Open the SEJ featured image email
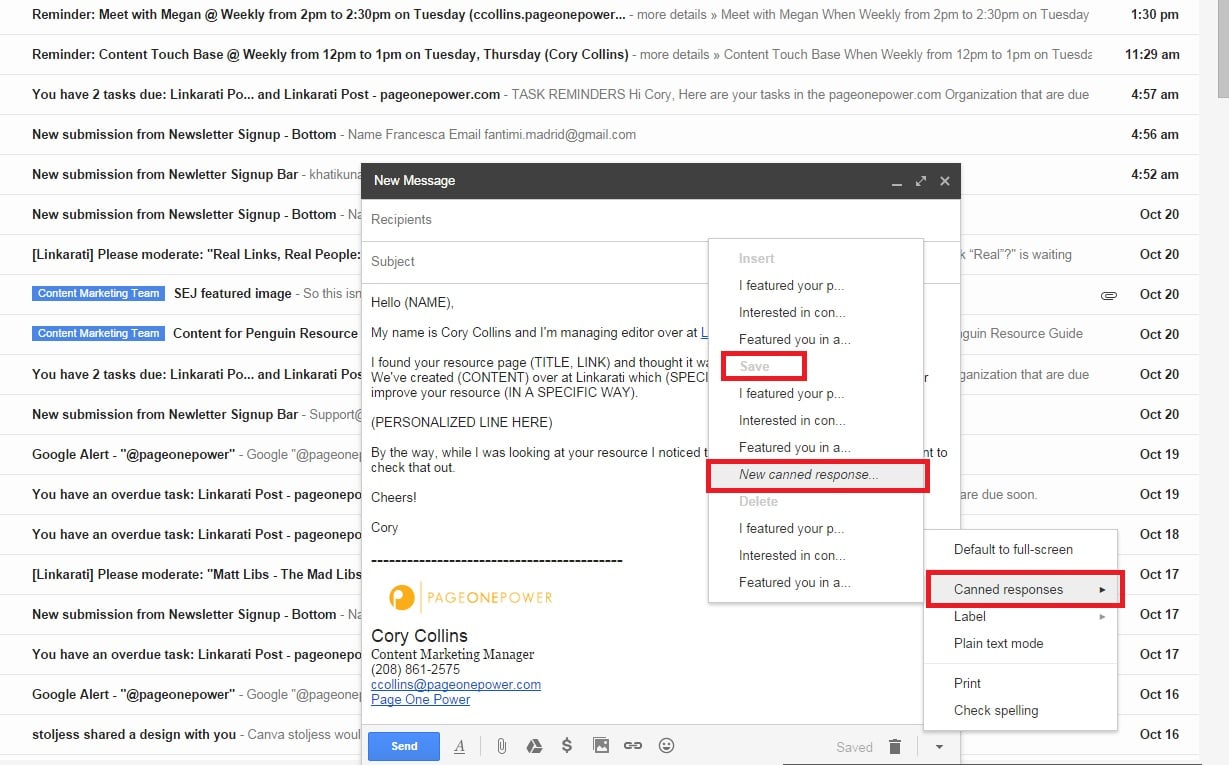The height and width of the screenshot is (765, 1229). [232, 294]
